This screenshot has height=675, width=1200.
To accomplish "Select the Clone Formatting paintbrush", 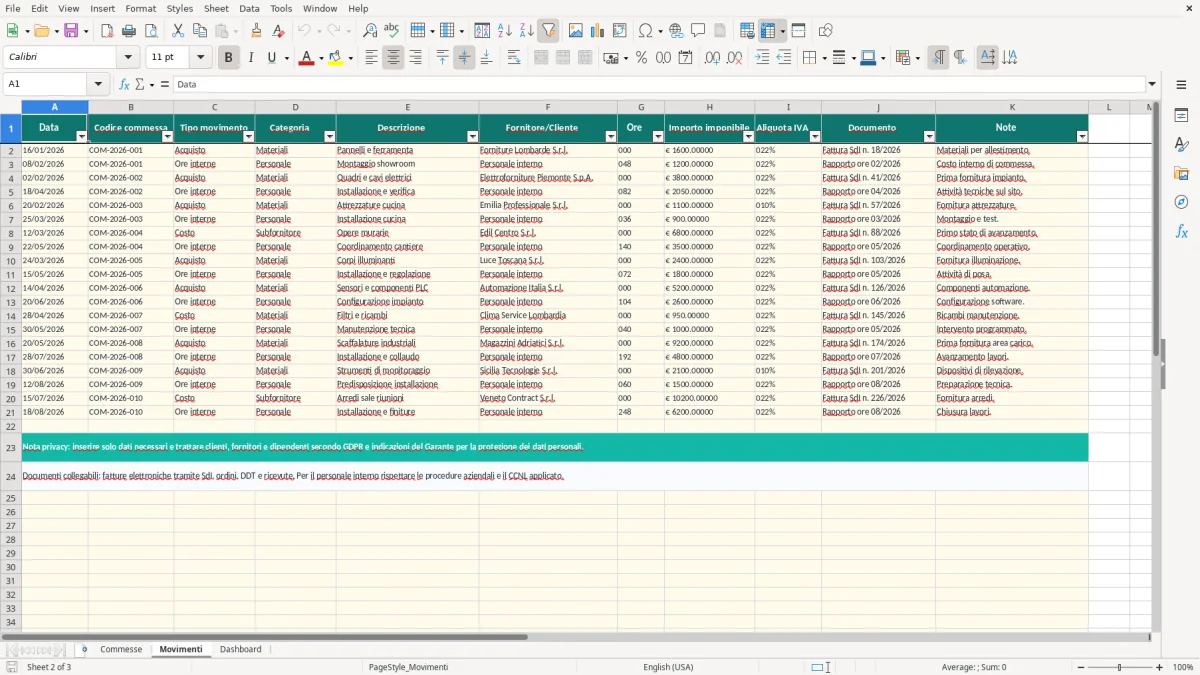I will click(256, 31).
